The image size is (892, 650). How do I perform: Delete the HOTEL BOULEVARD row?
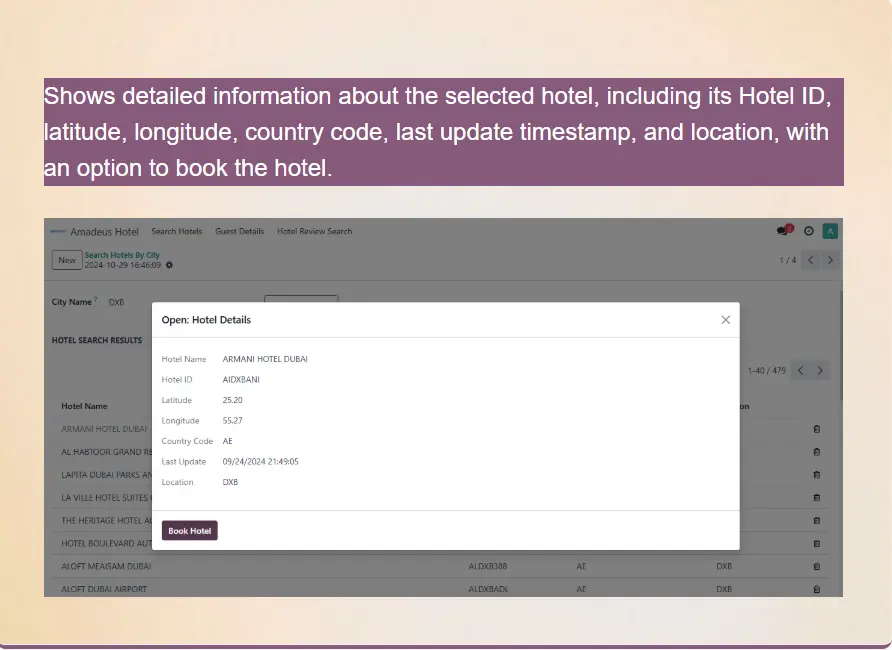(x=816, y=544)
